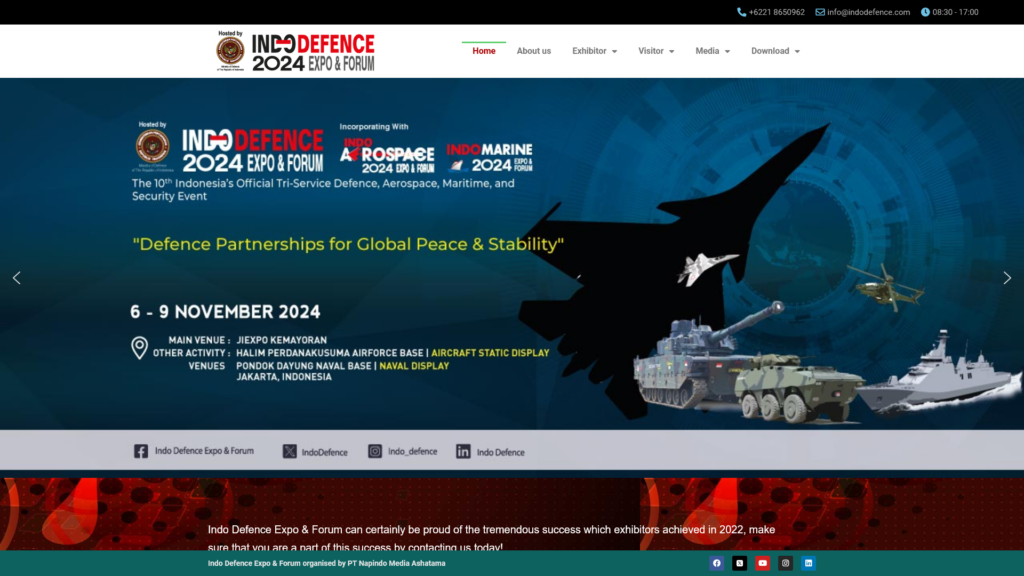Screen dimensions: 1024x576
Task: Click the envelope email icon
Action: [x=820, y=12]
